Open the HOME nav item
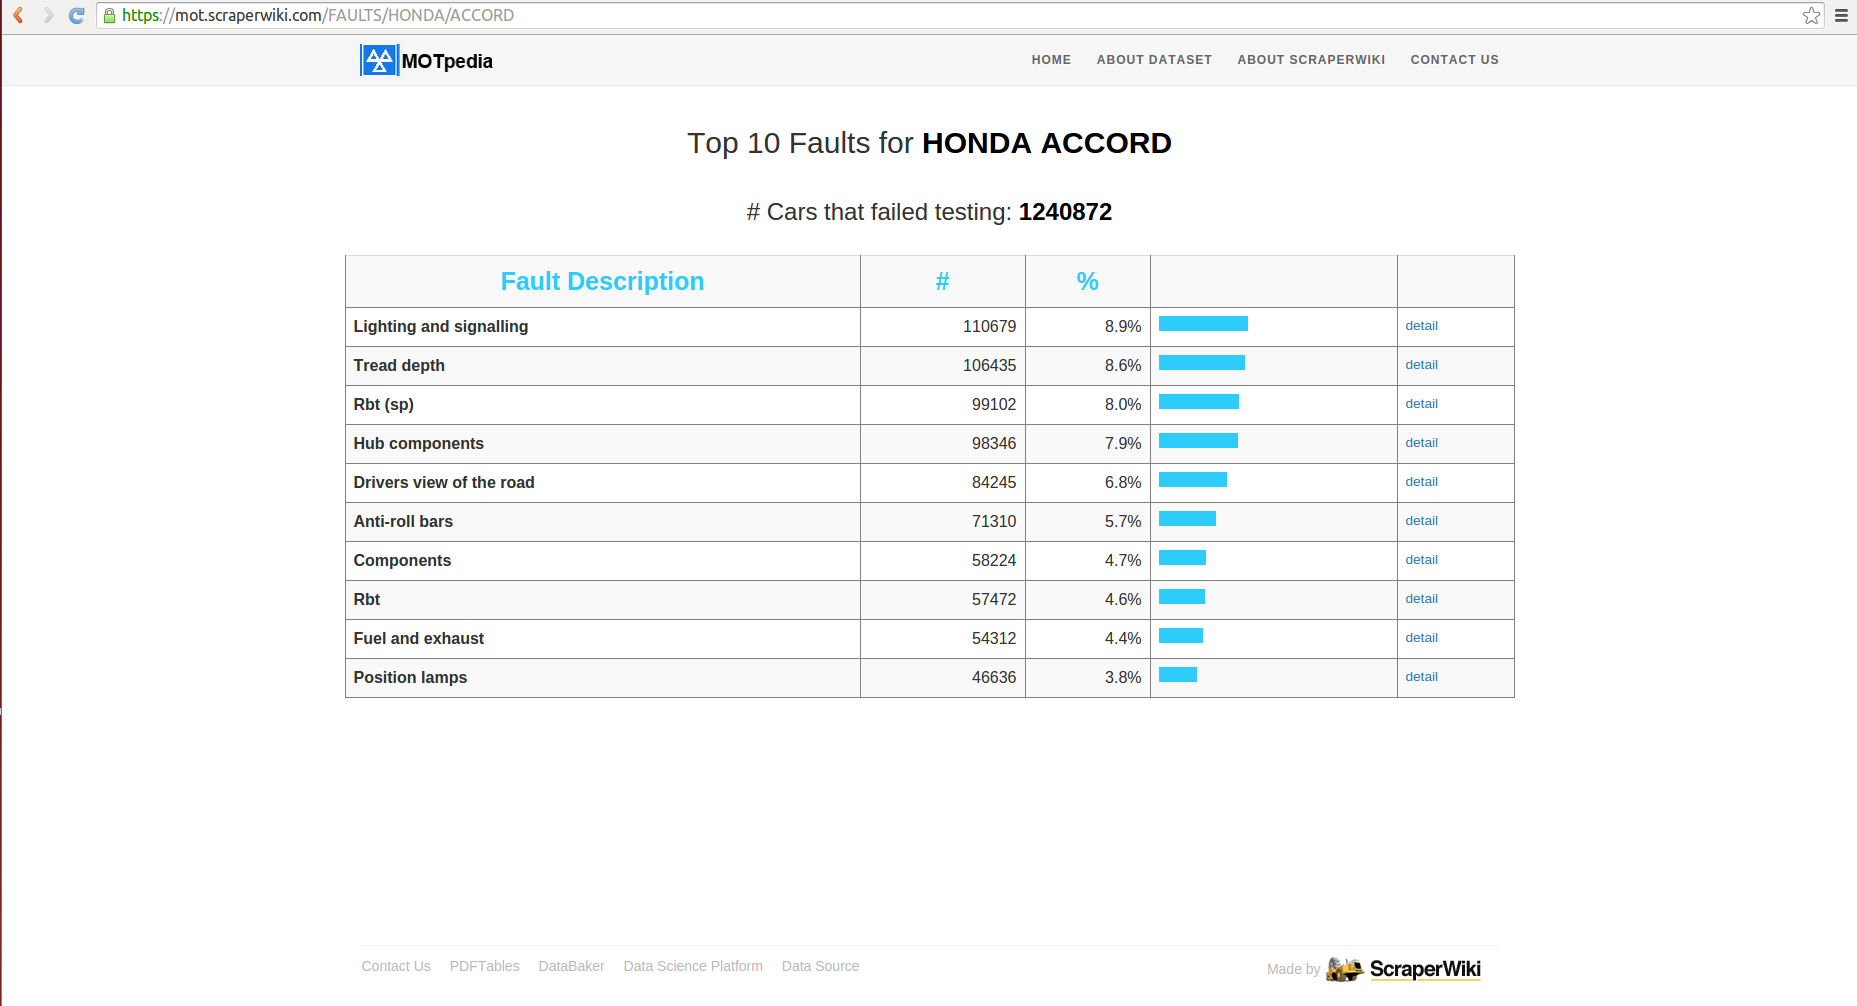This screenshot has width=1857, height=1006. tap(1051, 60)
